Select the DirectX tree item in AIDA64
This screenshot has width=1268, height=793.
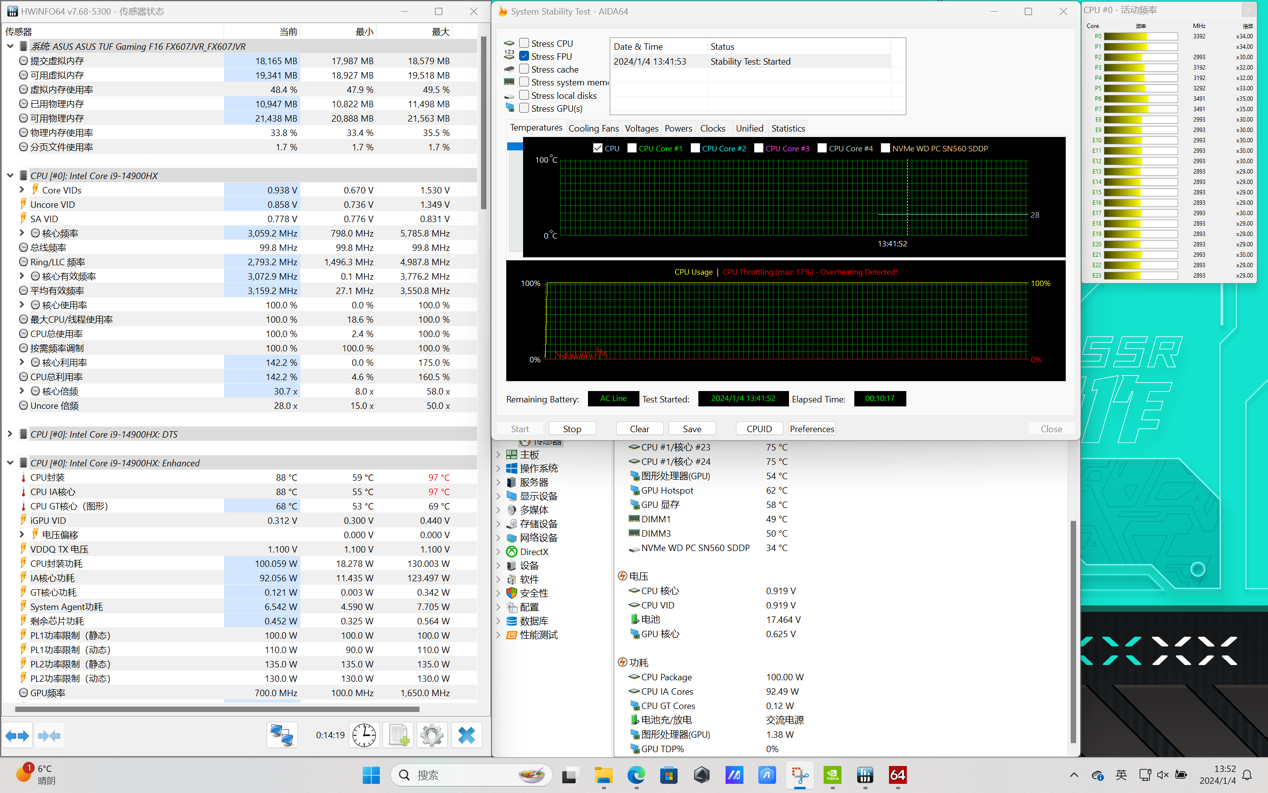[533, 552]
